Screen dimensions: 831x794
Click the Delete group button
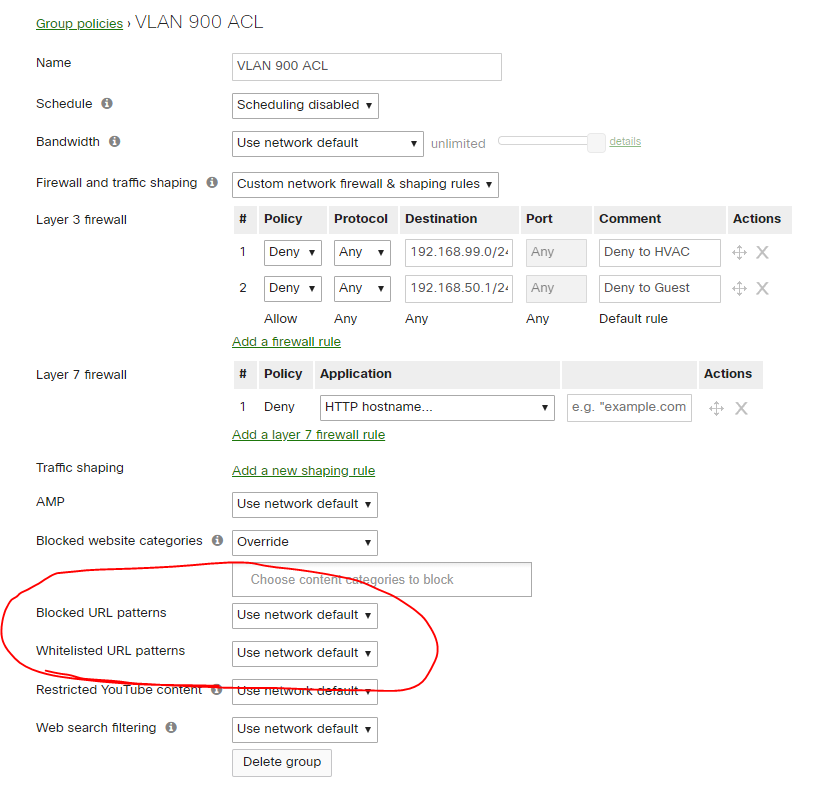(x=281, y=762)
